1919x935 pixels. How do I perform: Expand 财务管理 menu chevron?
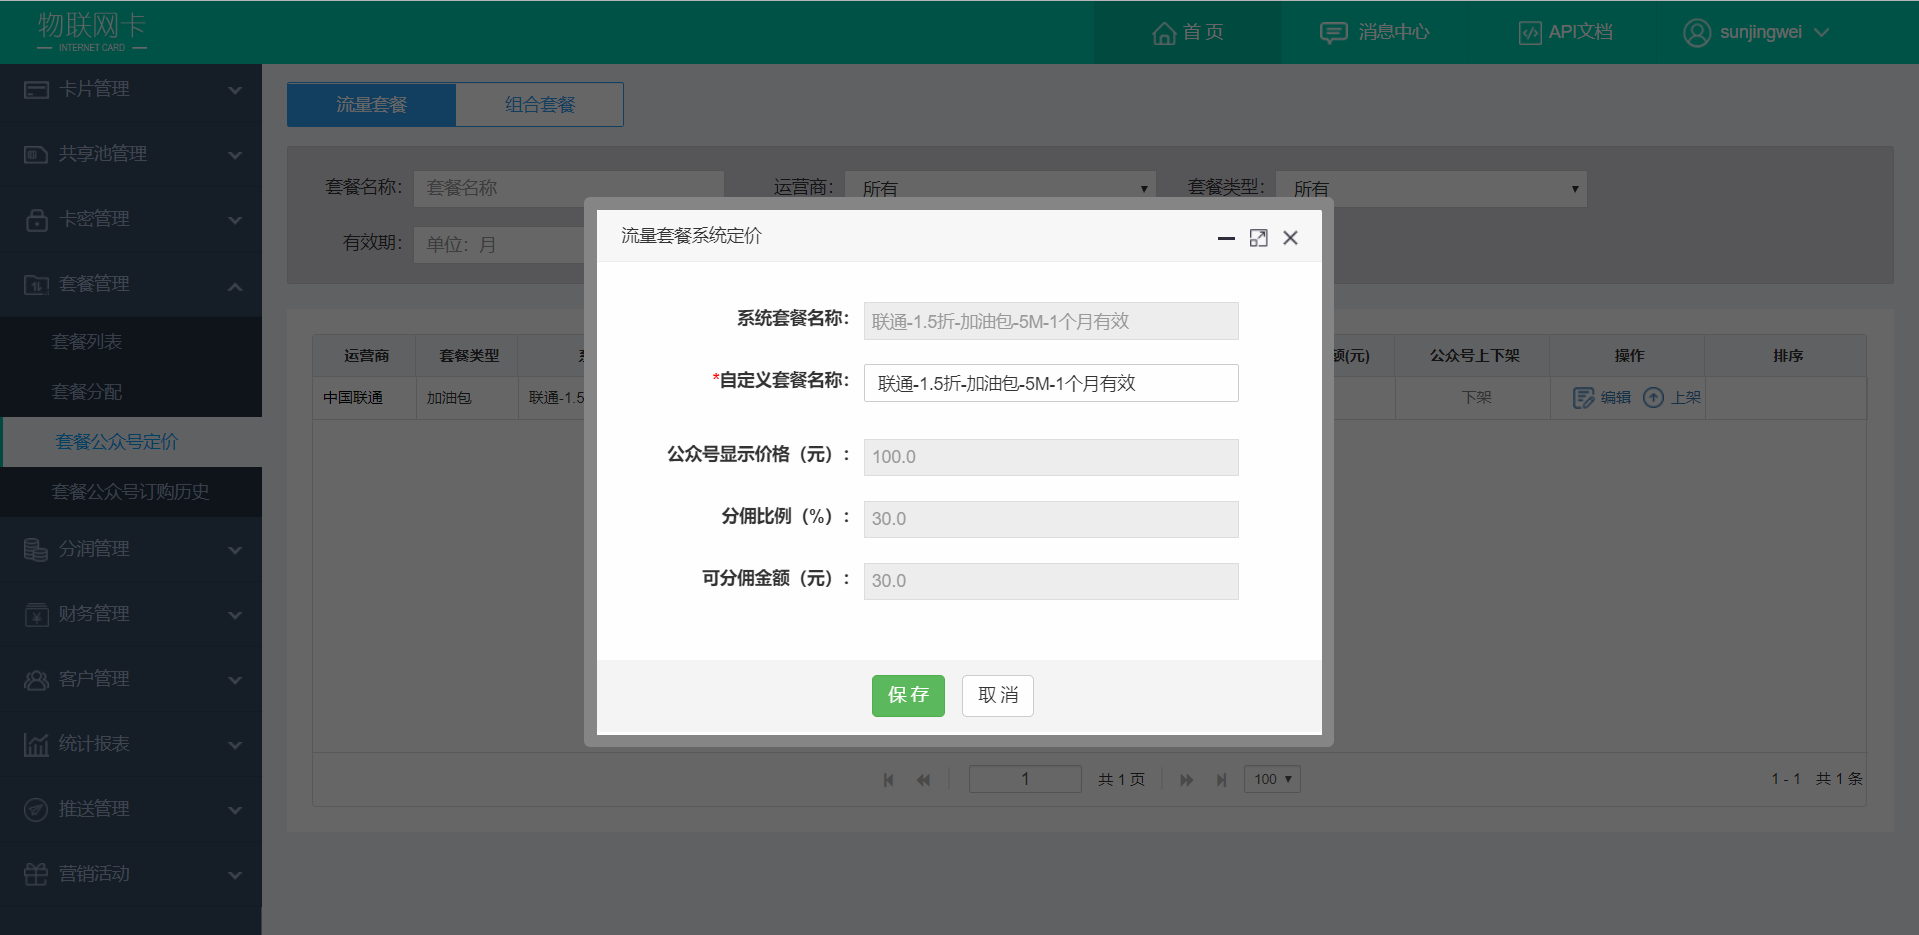coord(235,616)
